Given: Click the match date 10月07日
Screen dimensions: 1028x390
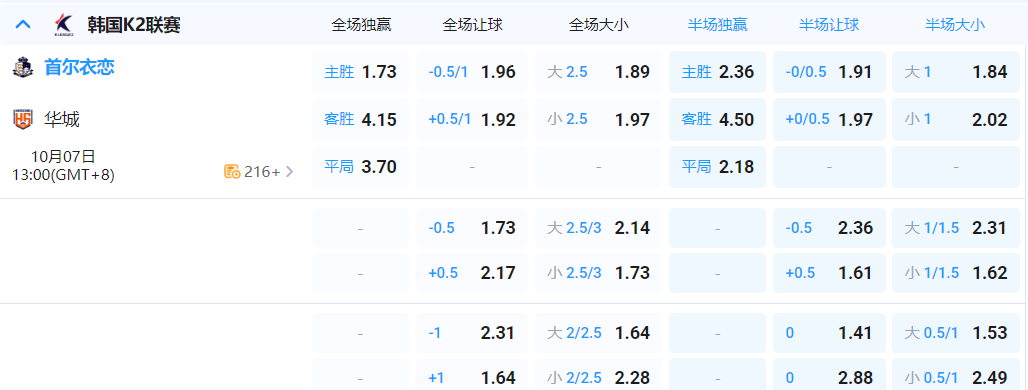Looking at the screenshot, I should coord(63,157).
